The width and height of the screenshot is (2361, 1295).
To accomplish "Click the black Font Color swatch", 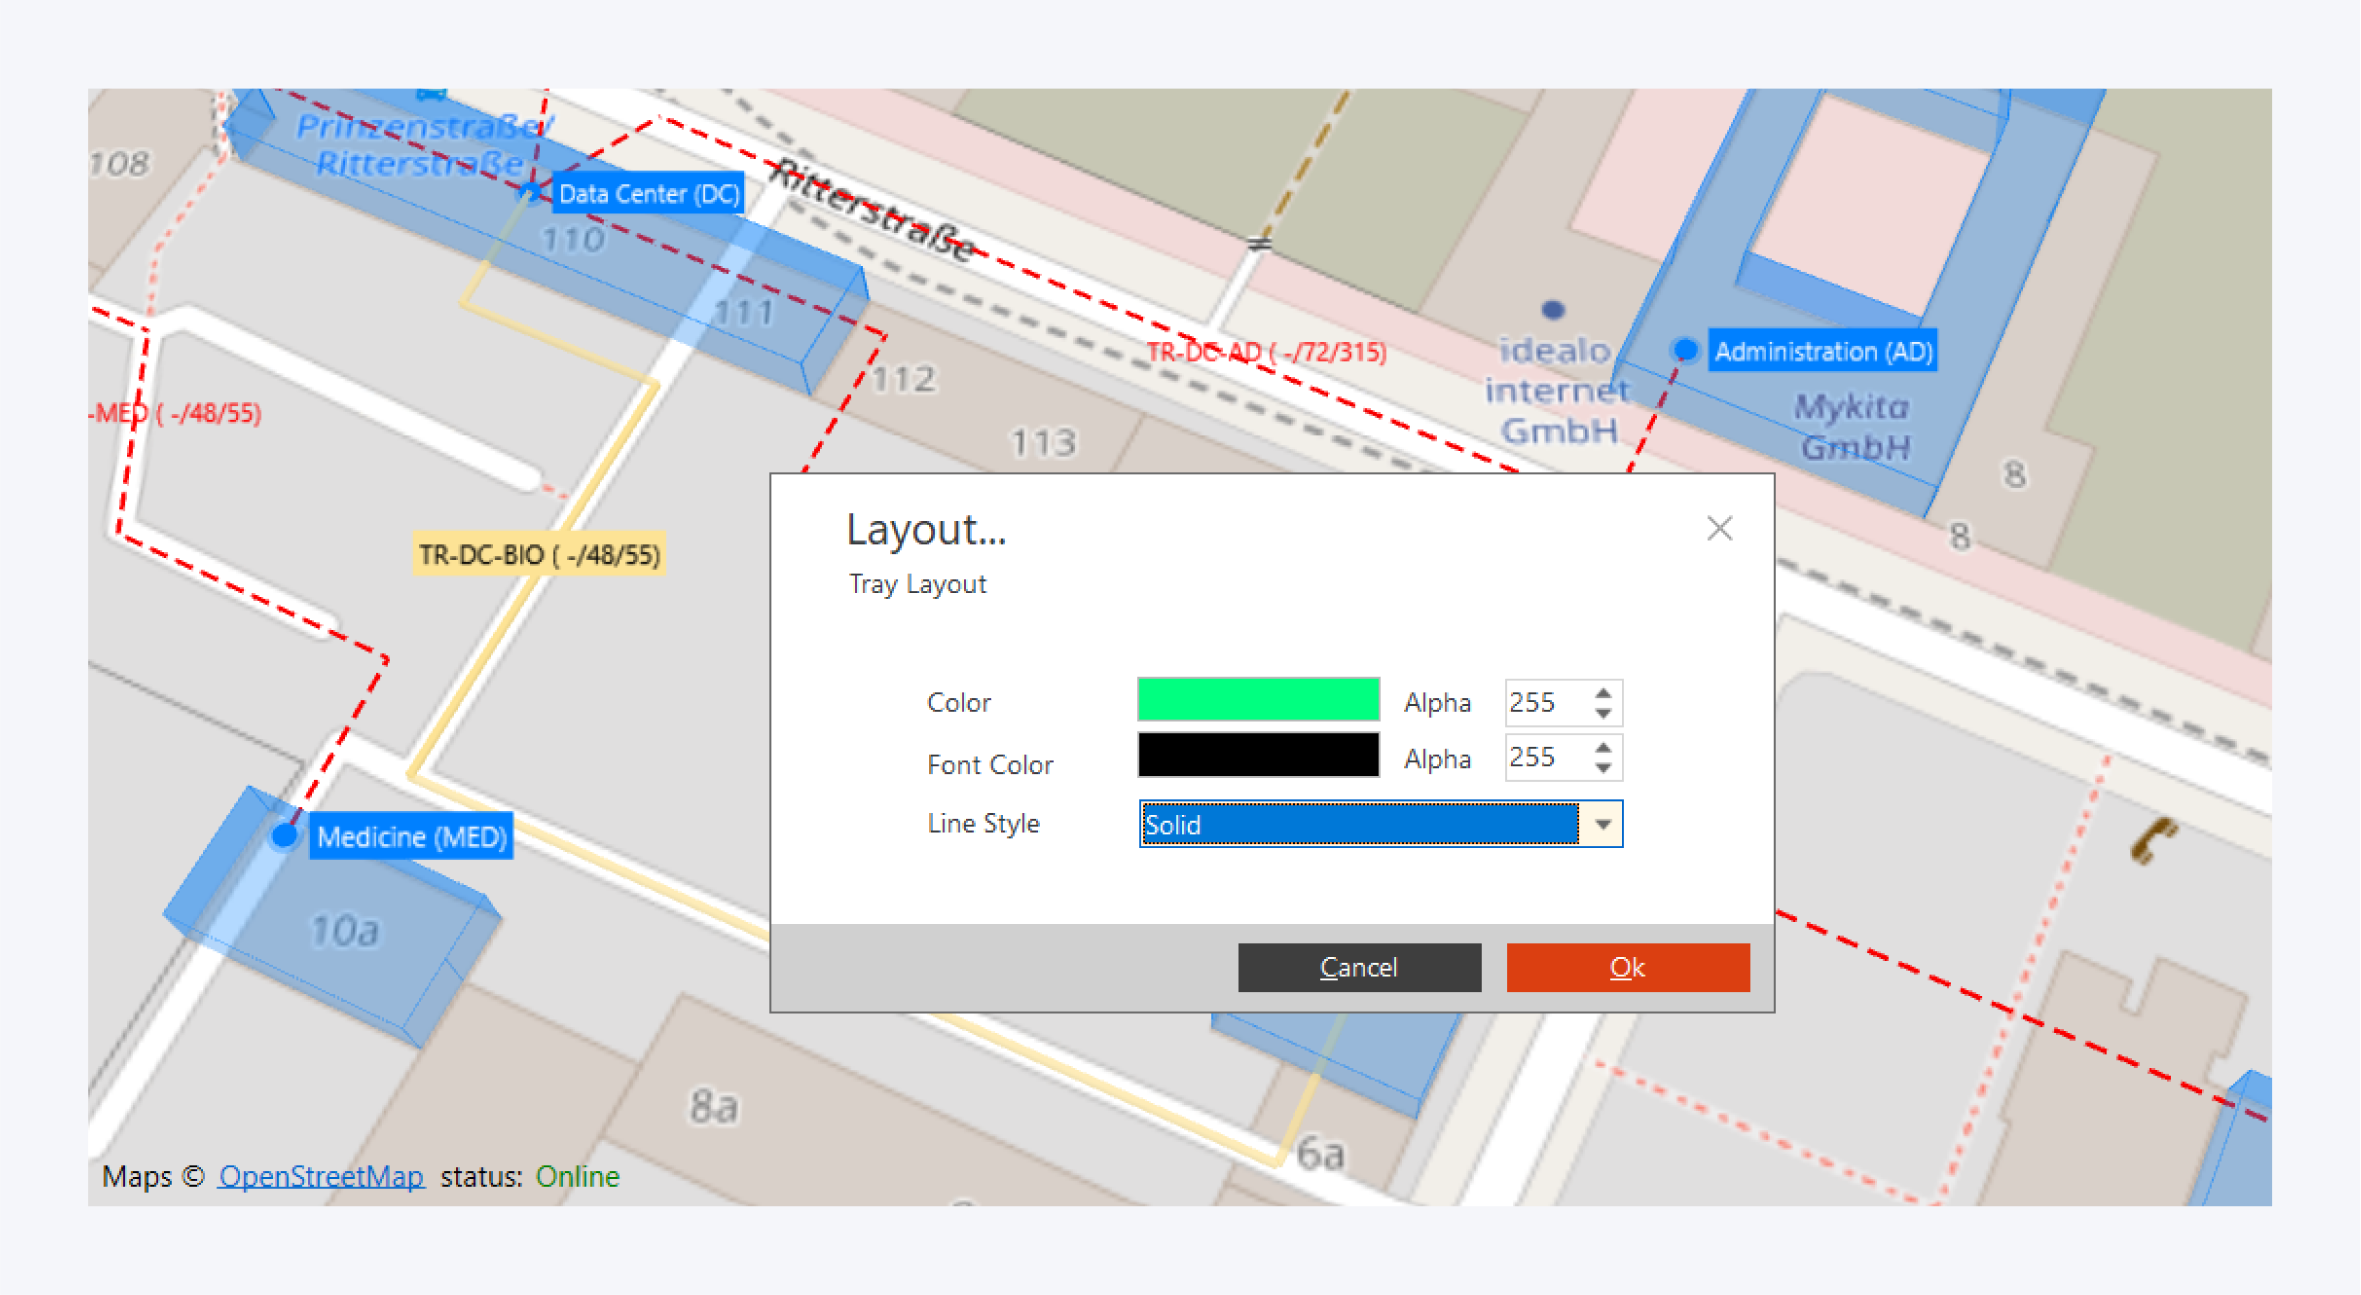I will pos(1258,755).
